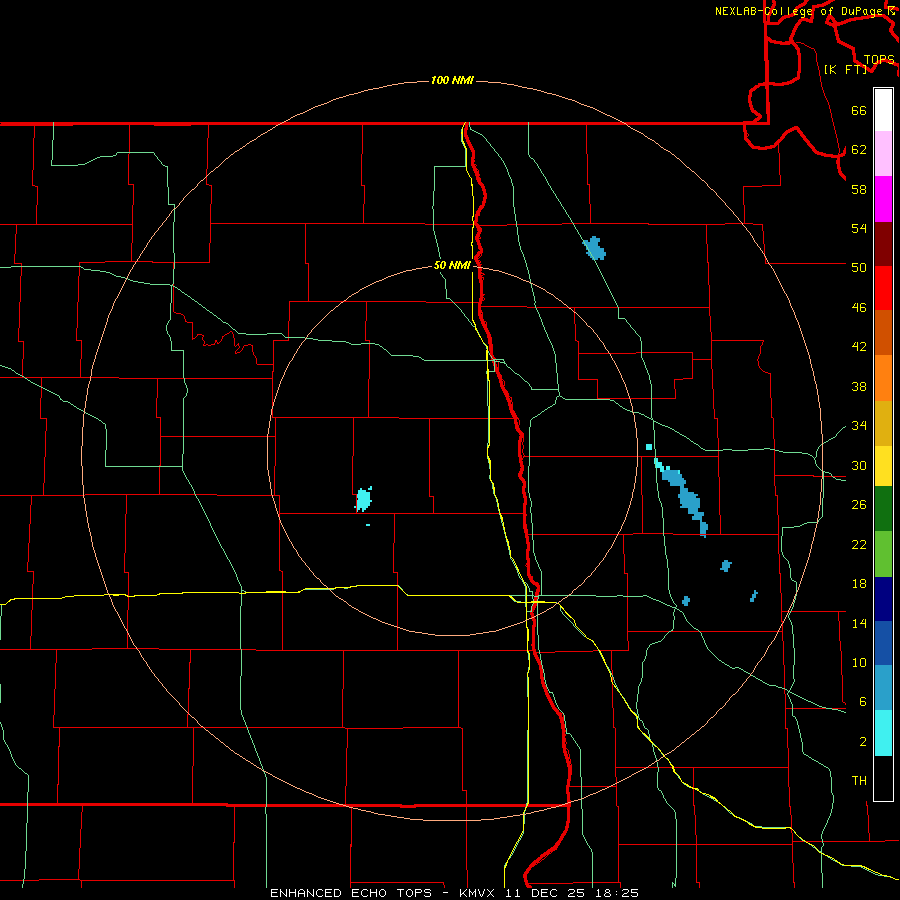Click the '100 NMI' range ring label
Image resolution: width=900 pixels, height=900 pixels.
452,80
